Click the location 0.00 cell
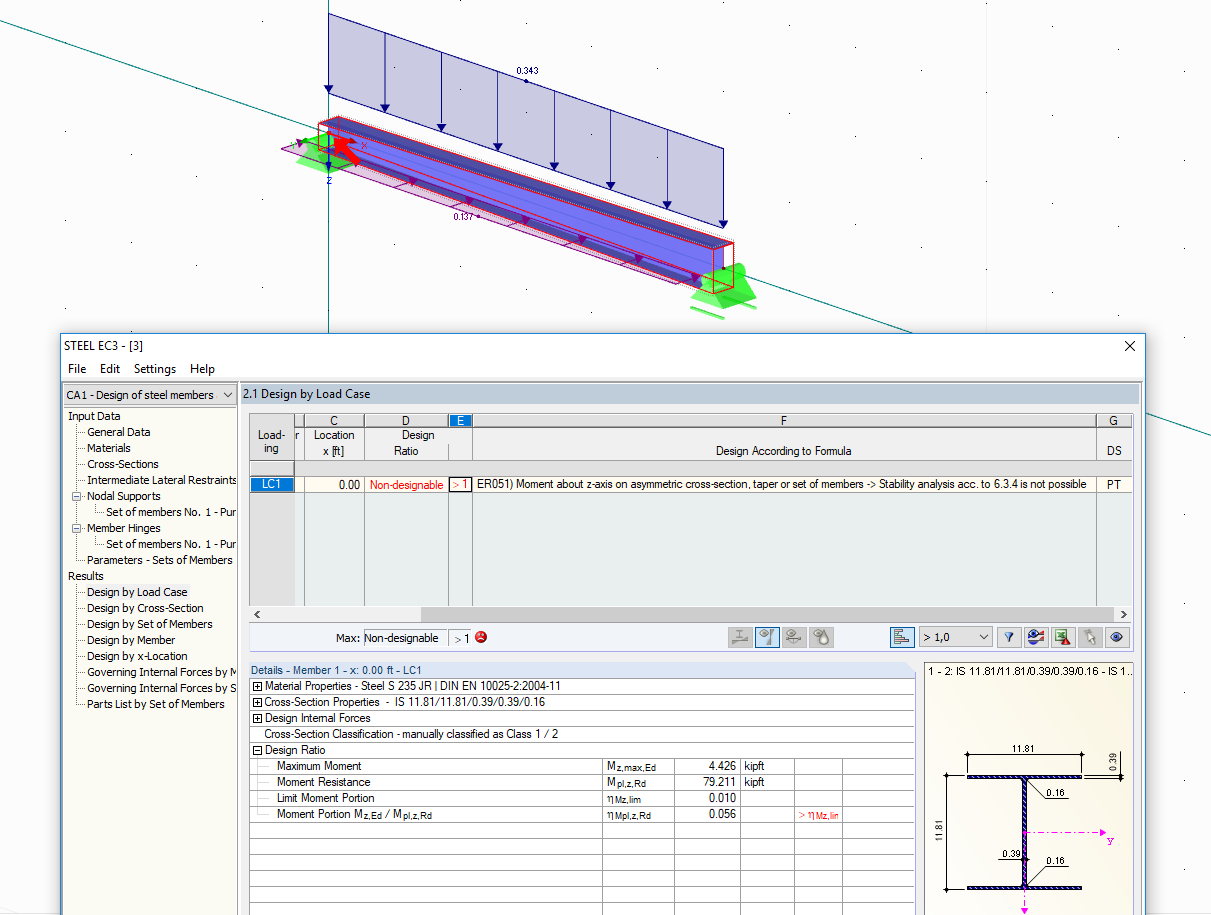Image resolution: width=1211 pixels, height=915 pixels. [334, 484]
